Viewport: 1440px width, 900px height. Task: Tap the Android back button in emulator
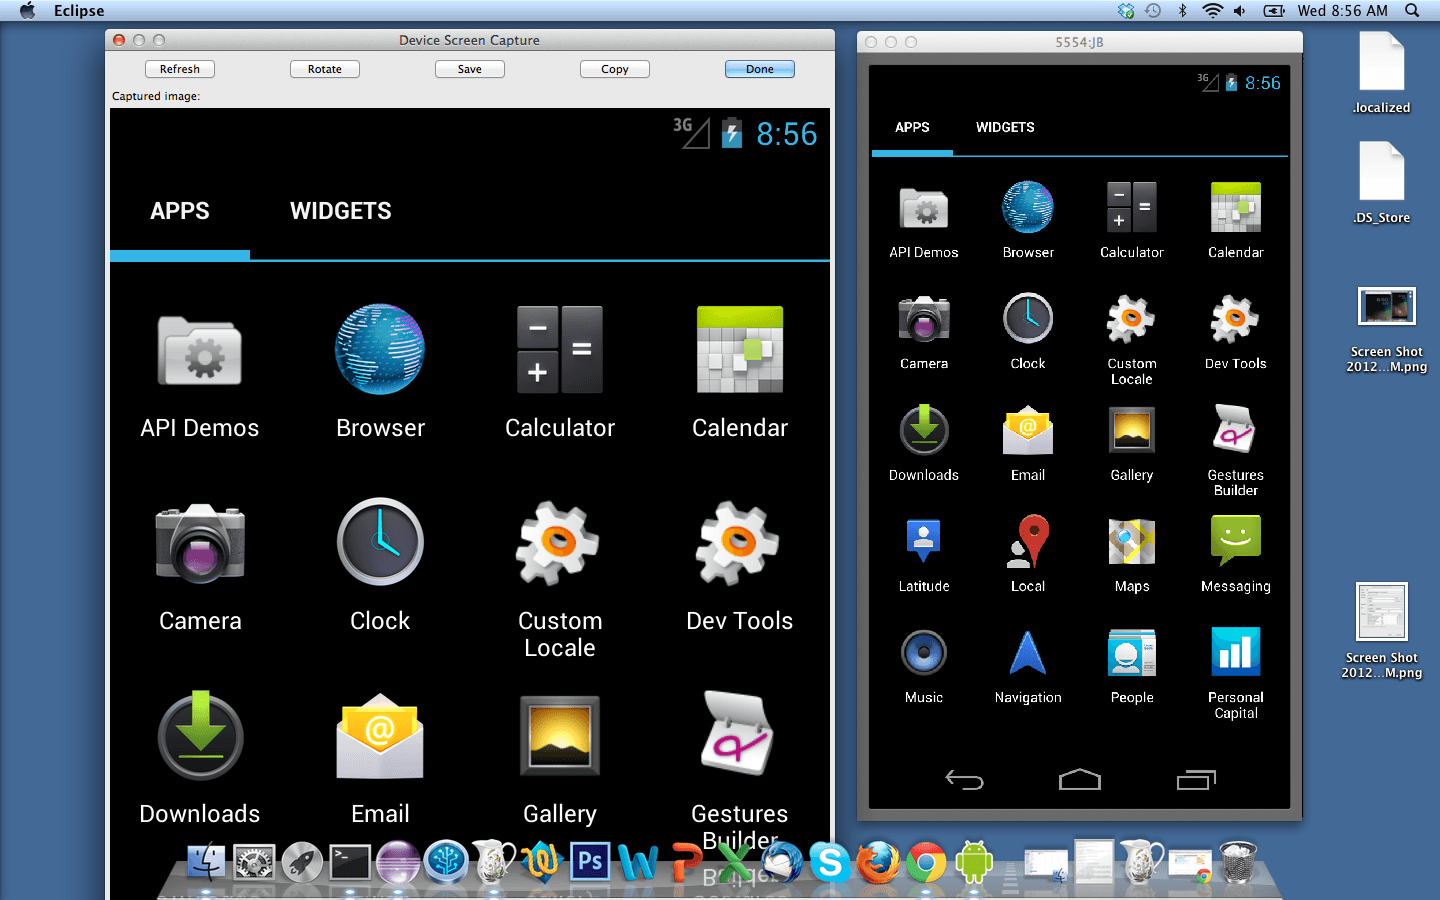[x=964, y=780]
